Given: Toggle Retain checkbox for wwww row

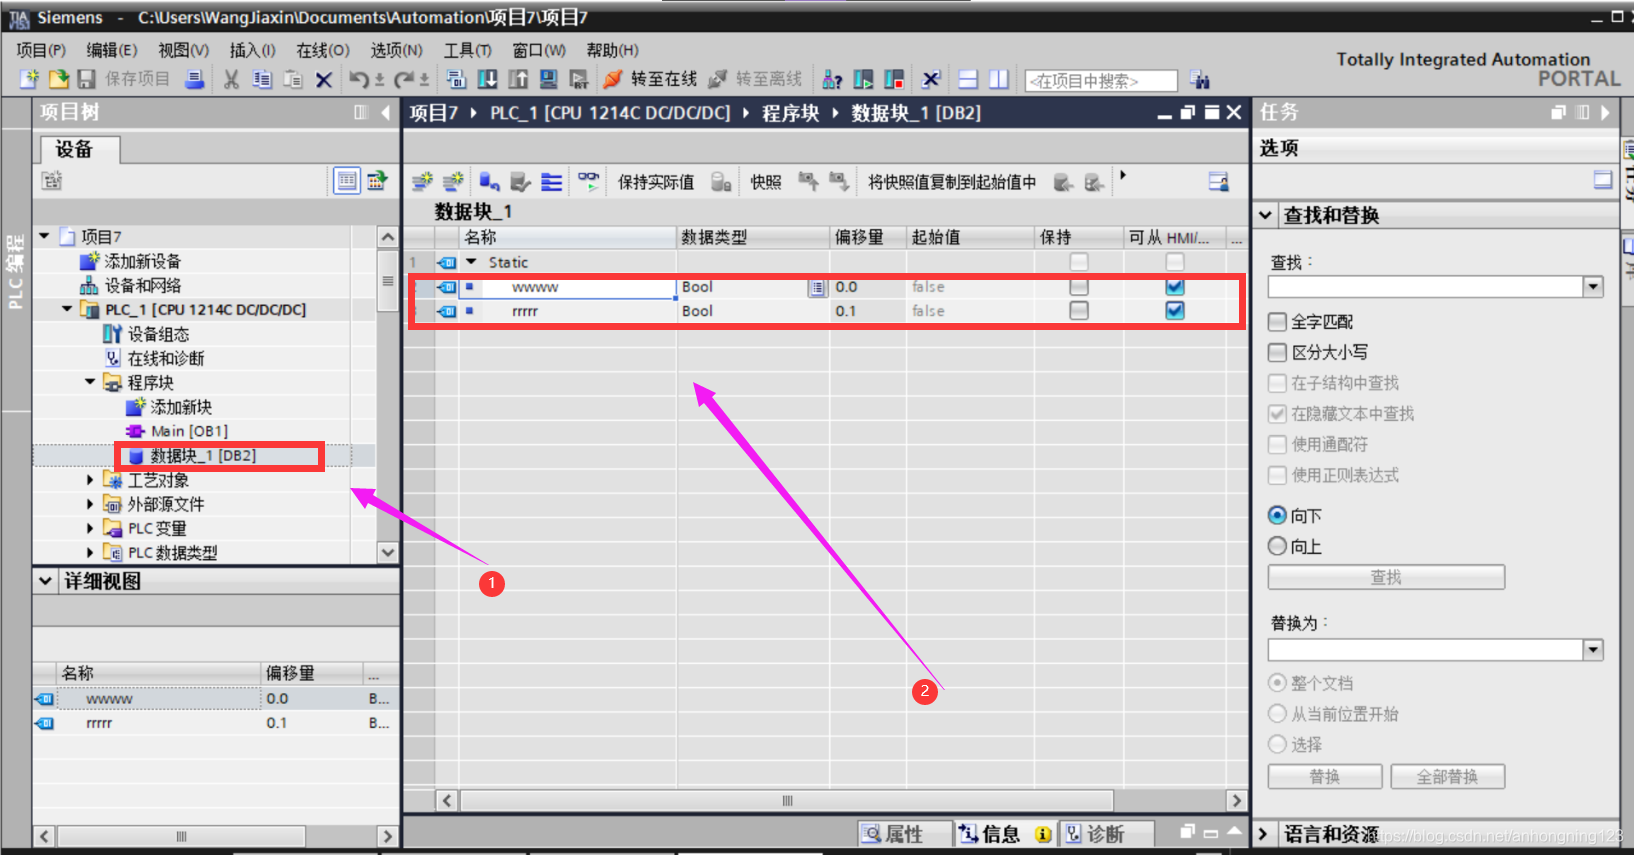Looking at the screenshot, I should coord(1078,287).
